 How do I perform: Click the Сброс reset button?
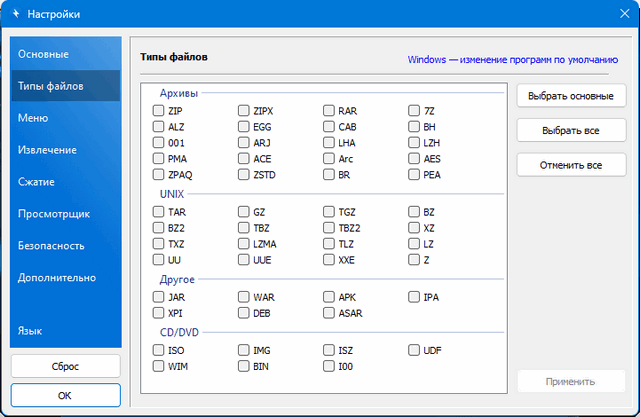point(65,366)
